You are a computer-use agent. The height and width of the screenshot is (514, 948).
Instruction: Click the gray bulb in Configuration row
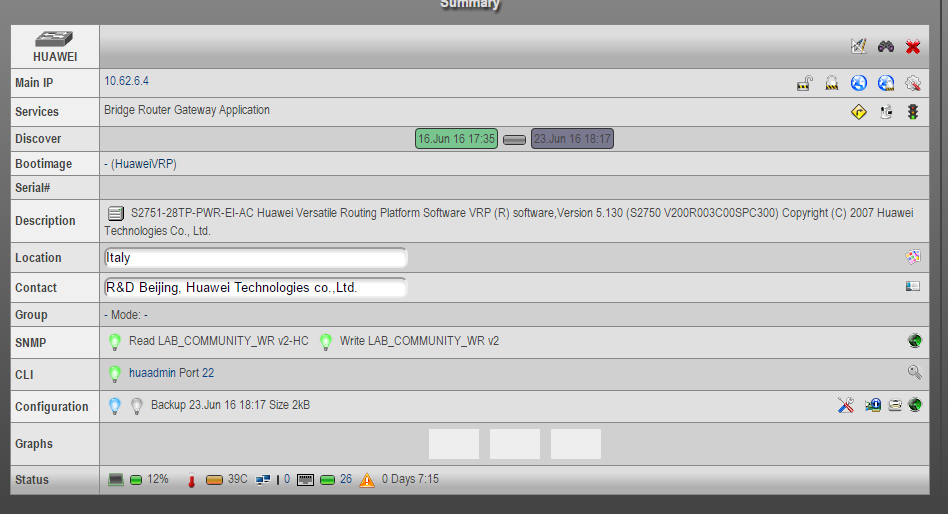pyautogui.click(x=137, y=406)
